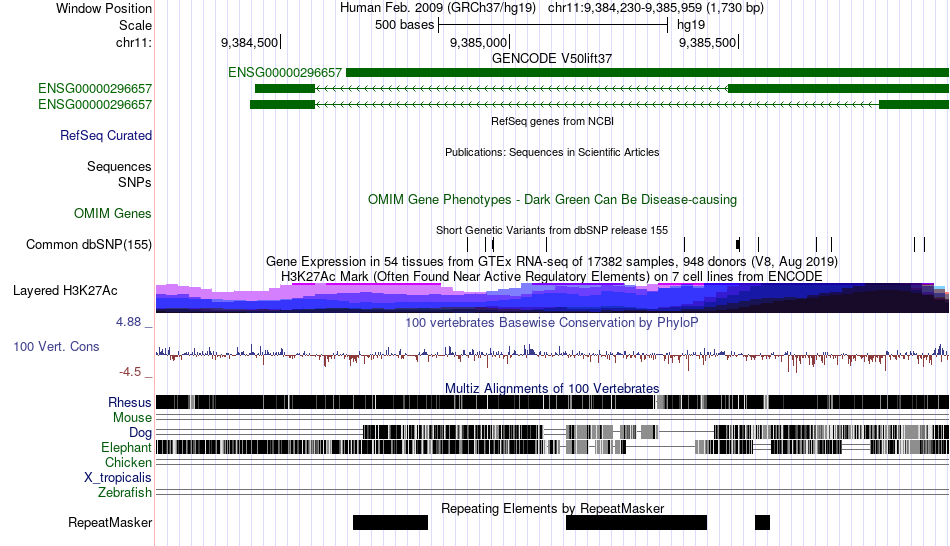Open the RepeatMasker track label
This screenshot has width=950, height=546.
(110, 522)
